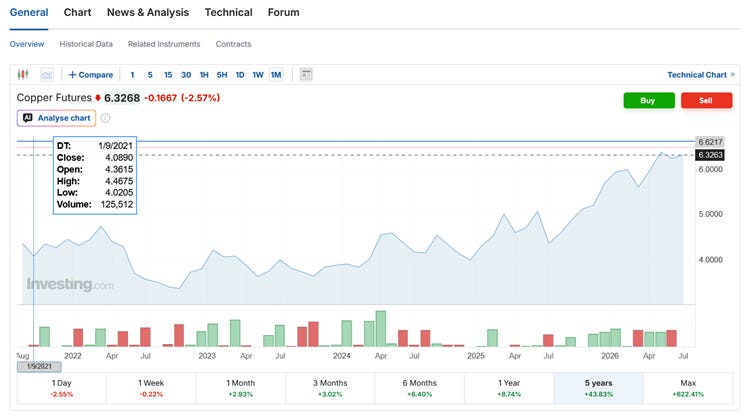Select the 1W interval

258,75
